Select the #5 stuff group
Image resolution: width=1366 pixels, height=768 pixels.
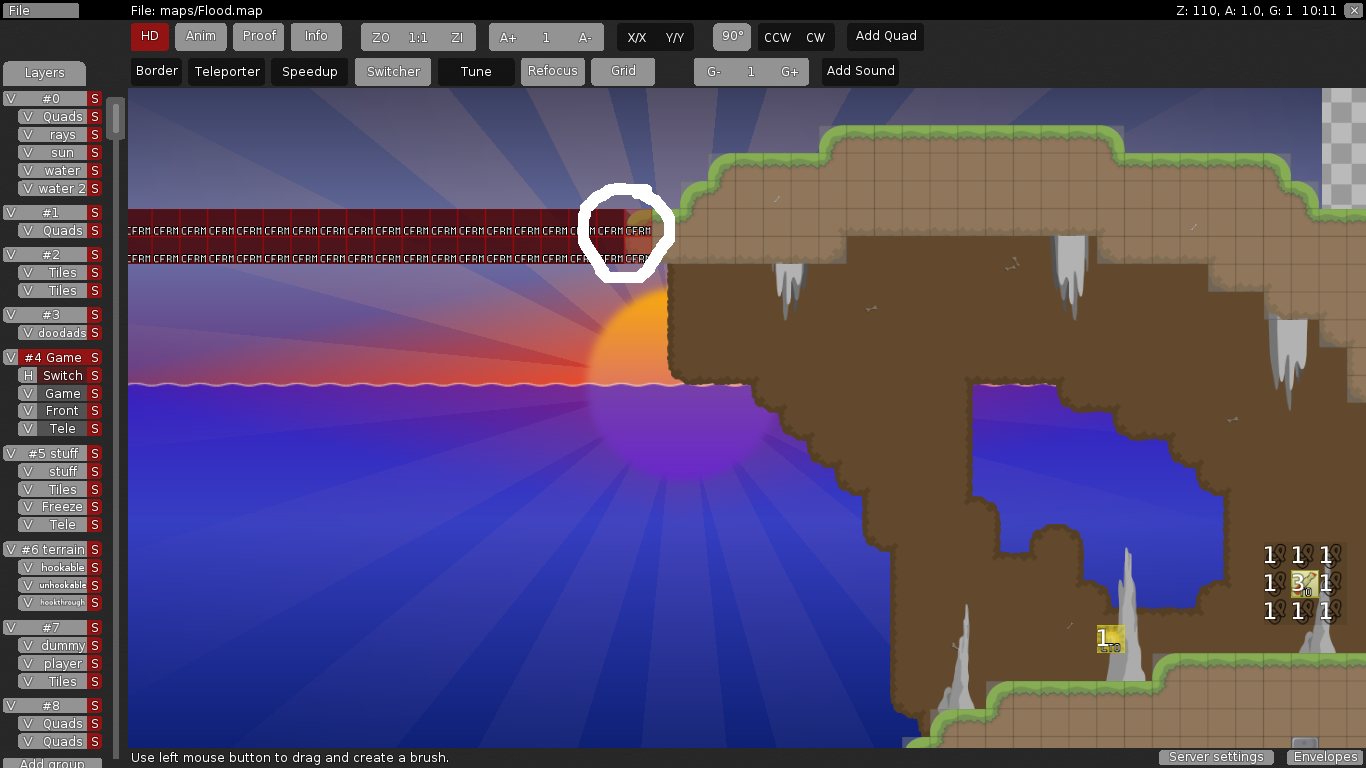53,454
